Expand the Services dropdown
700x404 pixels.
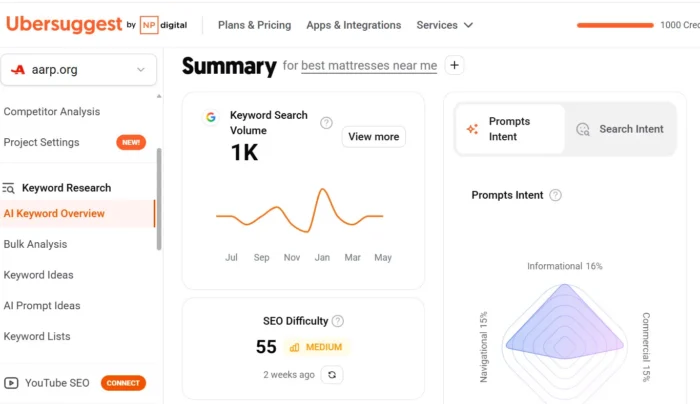coord(444,25)
